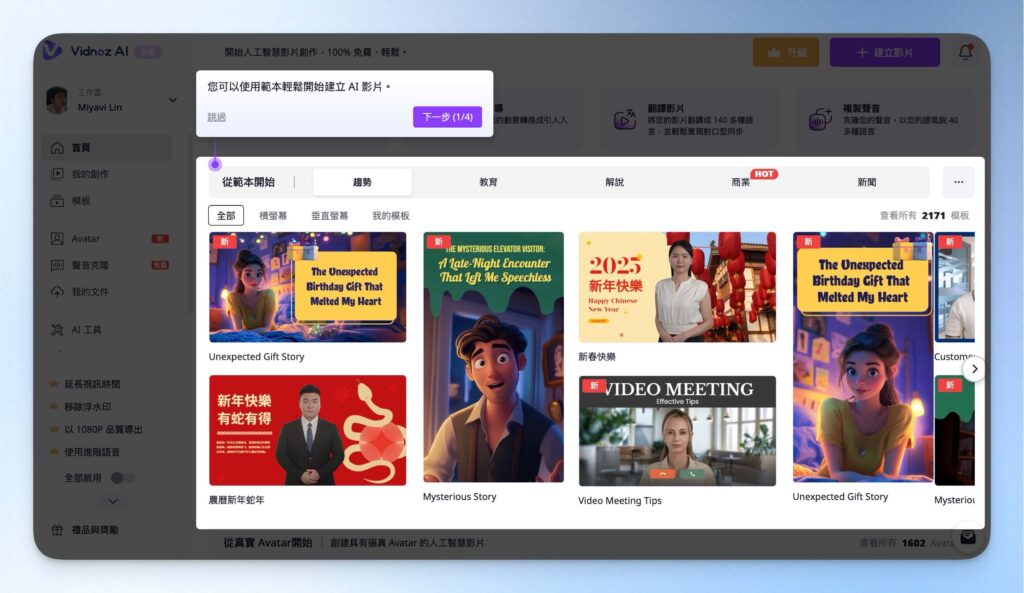Screen dimensions: 1024x593
Task: Open the vertical Unexpected Gift Story thumbnail
Action: pos(863,357)
